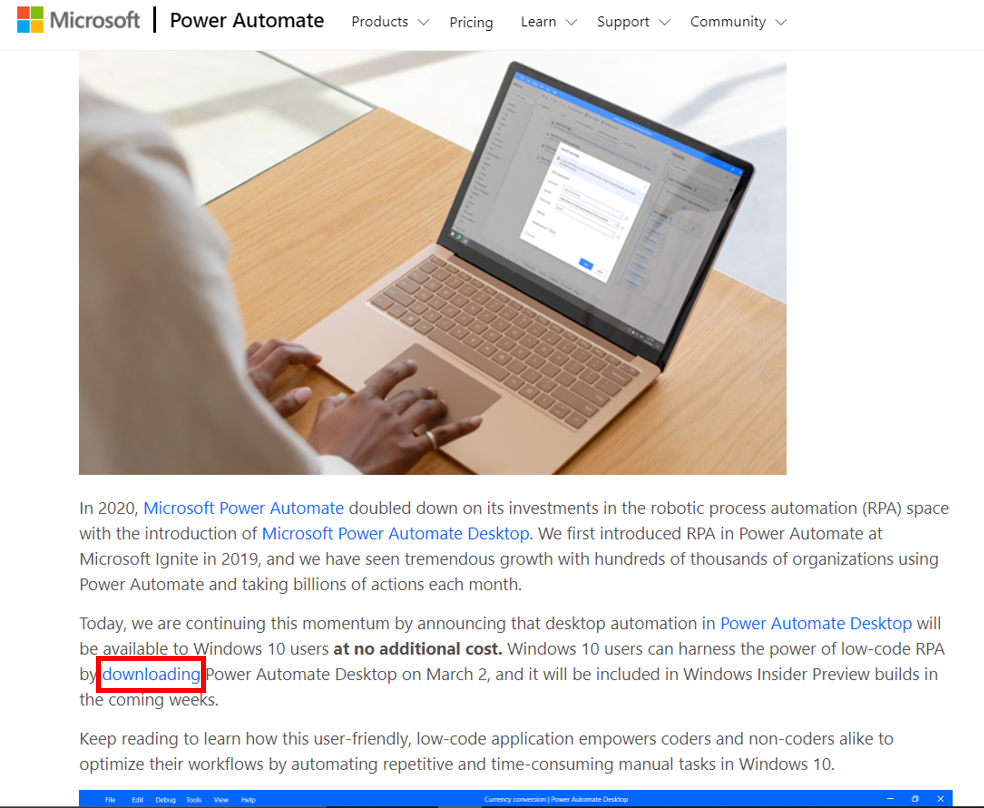Open the Pricing page
This screenshot has width=984, height=808.
[x=471, y=23]
